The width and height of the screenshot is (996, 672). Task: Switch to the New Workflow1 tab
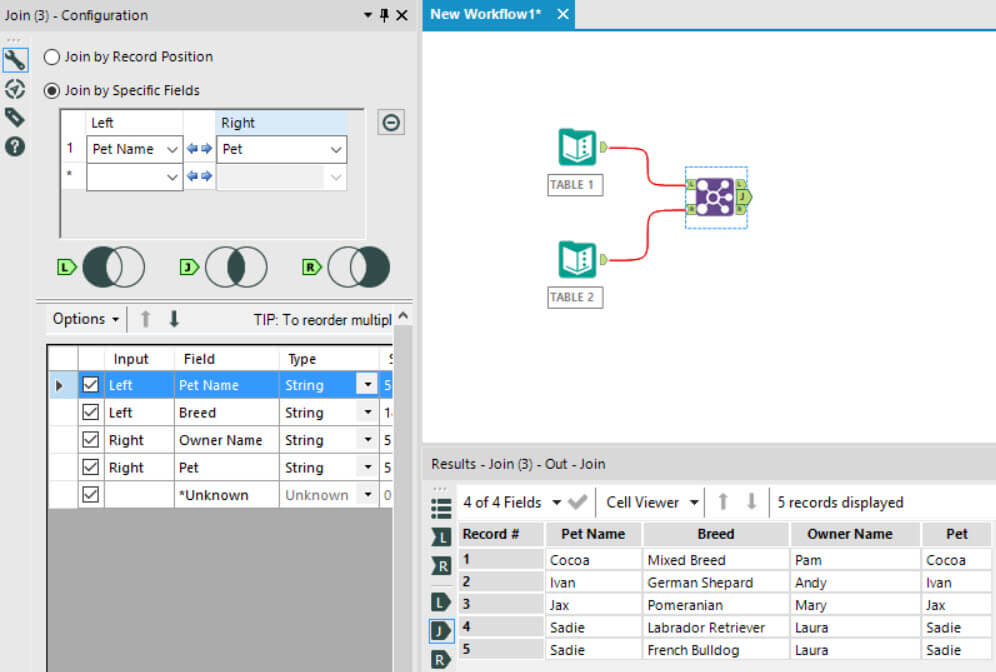pyautogui.click(x=486, y=14)
